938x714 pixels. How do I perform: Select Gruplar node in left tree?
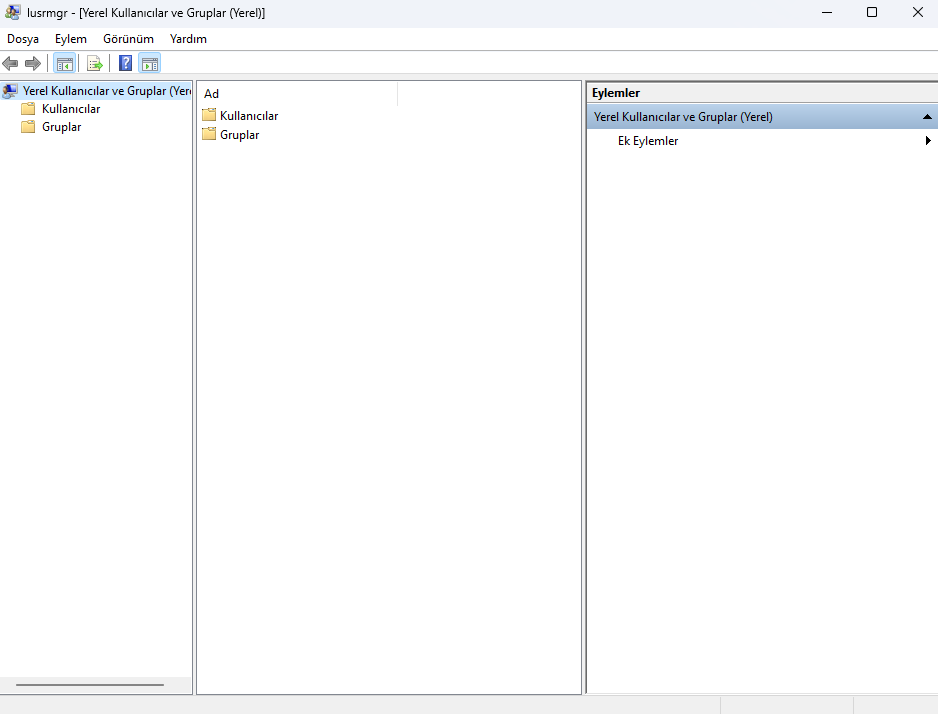pyautogui.click(x=62, y=127)
